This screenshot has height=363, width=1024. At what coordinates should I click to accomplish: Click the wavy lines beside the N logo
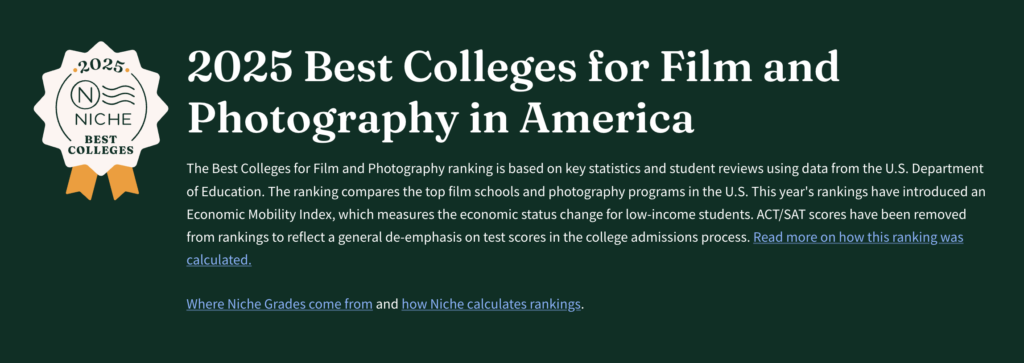point(118,96)
